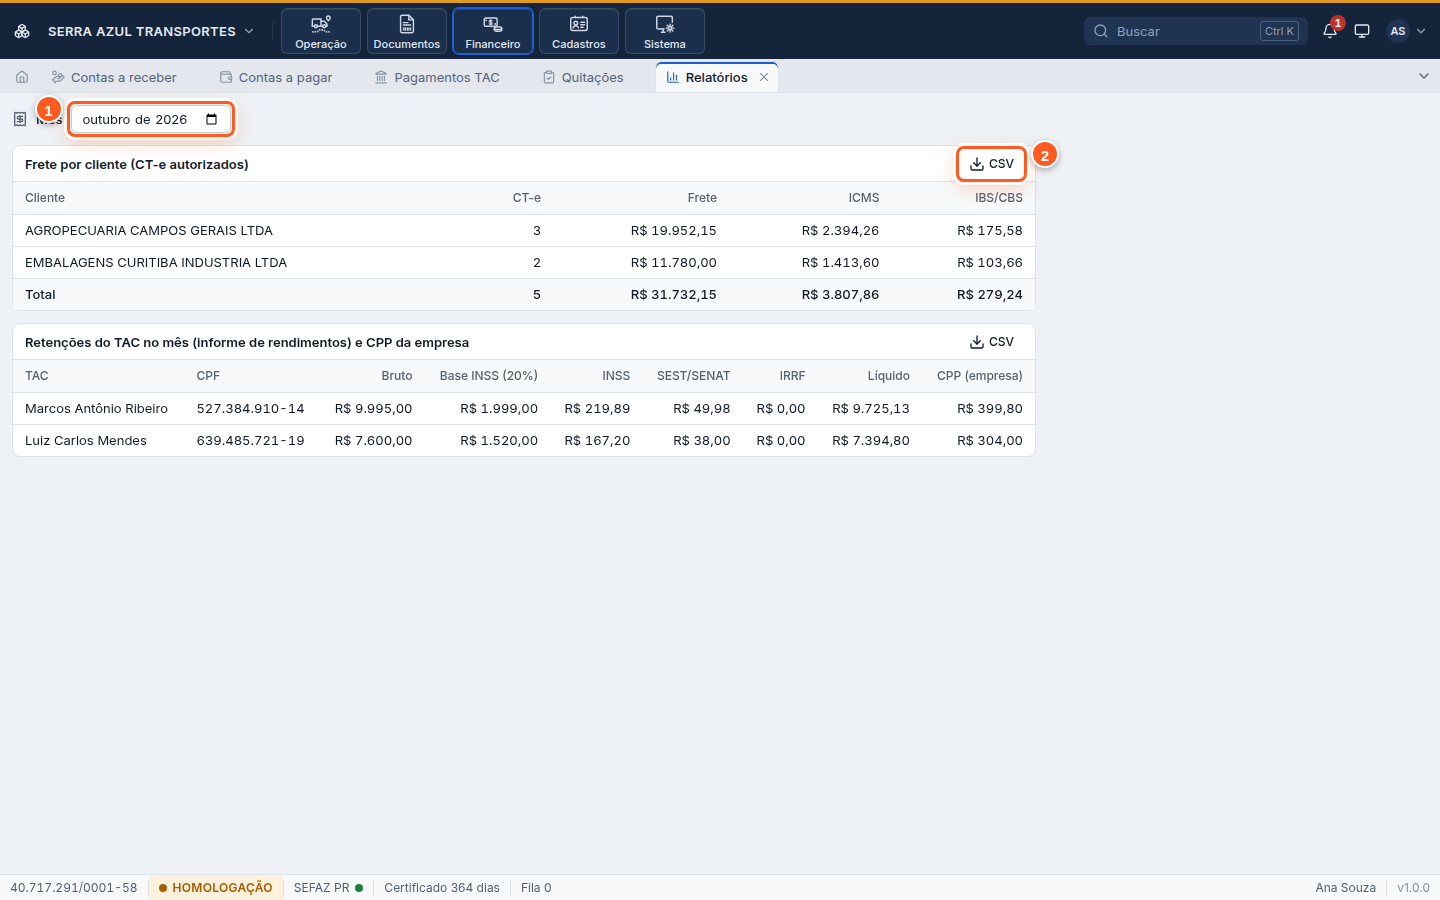Click Luiz Carlos Mendes net value R$ 7.394,80
Viewport: 1440px width, 900px height.
click(871, 440)
